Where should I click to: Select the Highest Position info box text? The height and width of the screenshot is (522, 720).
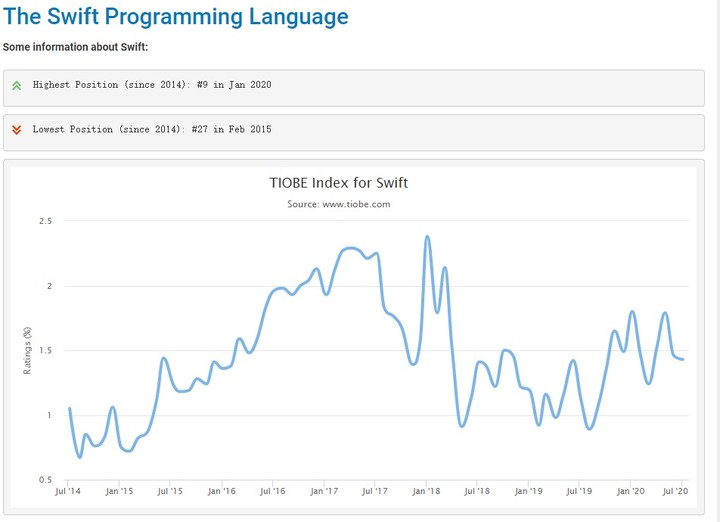pyautogui.click(x=152, y=85)
